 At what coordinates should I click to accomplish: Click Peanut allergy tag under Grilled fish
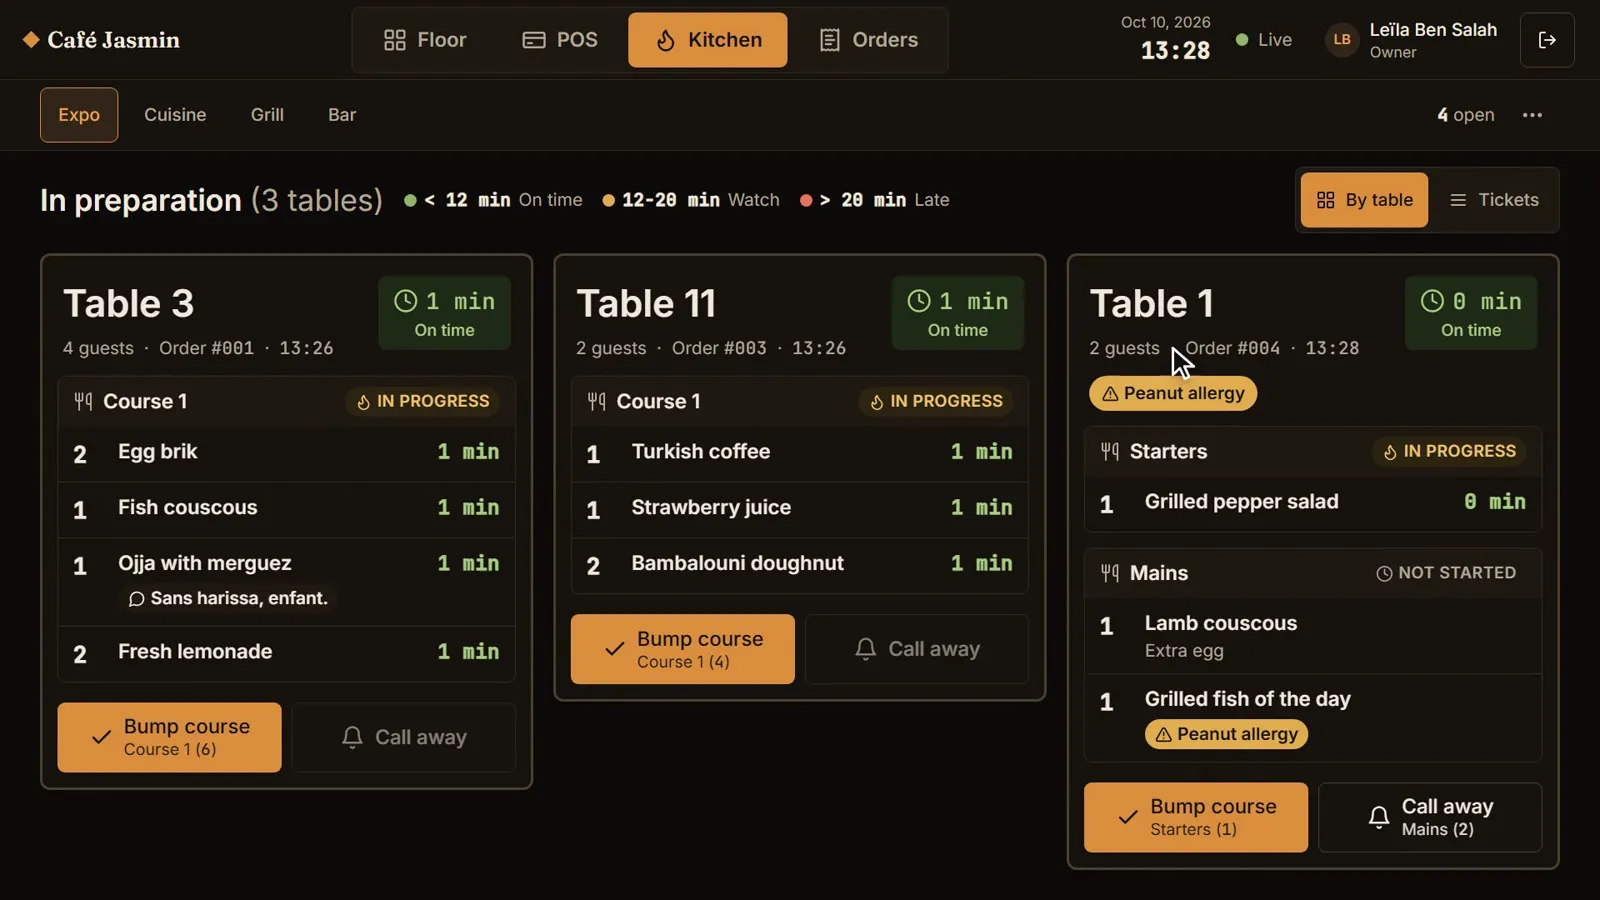(1226, 734)
